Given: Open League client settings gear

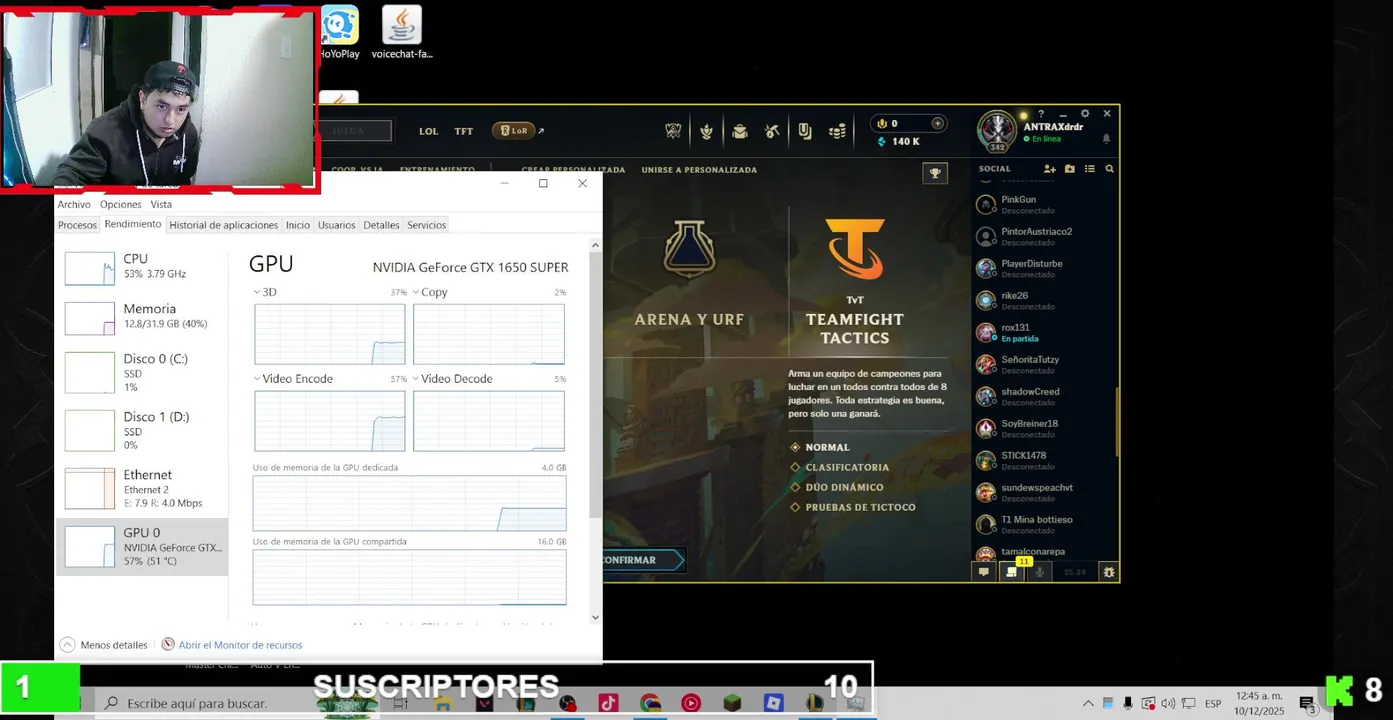Looking at the screenshot, I should coord(1085,114).
